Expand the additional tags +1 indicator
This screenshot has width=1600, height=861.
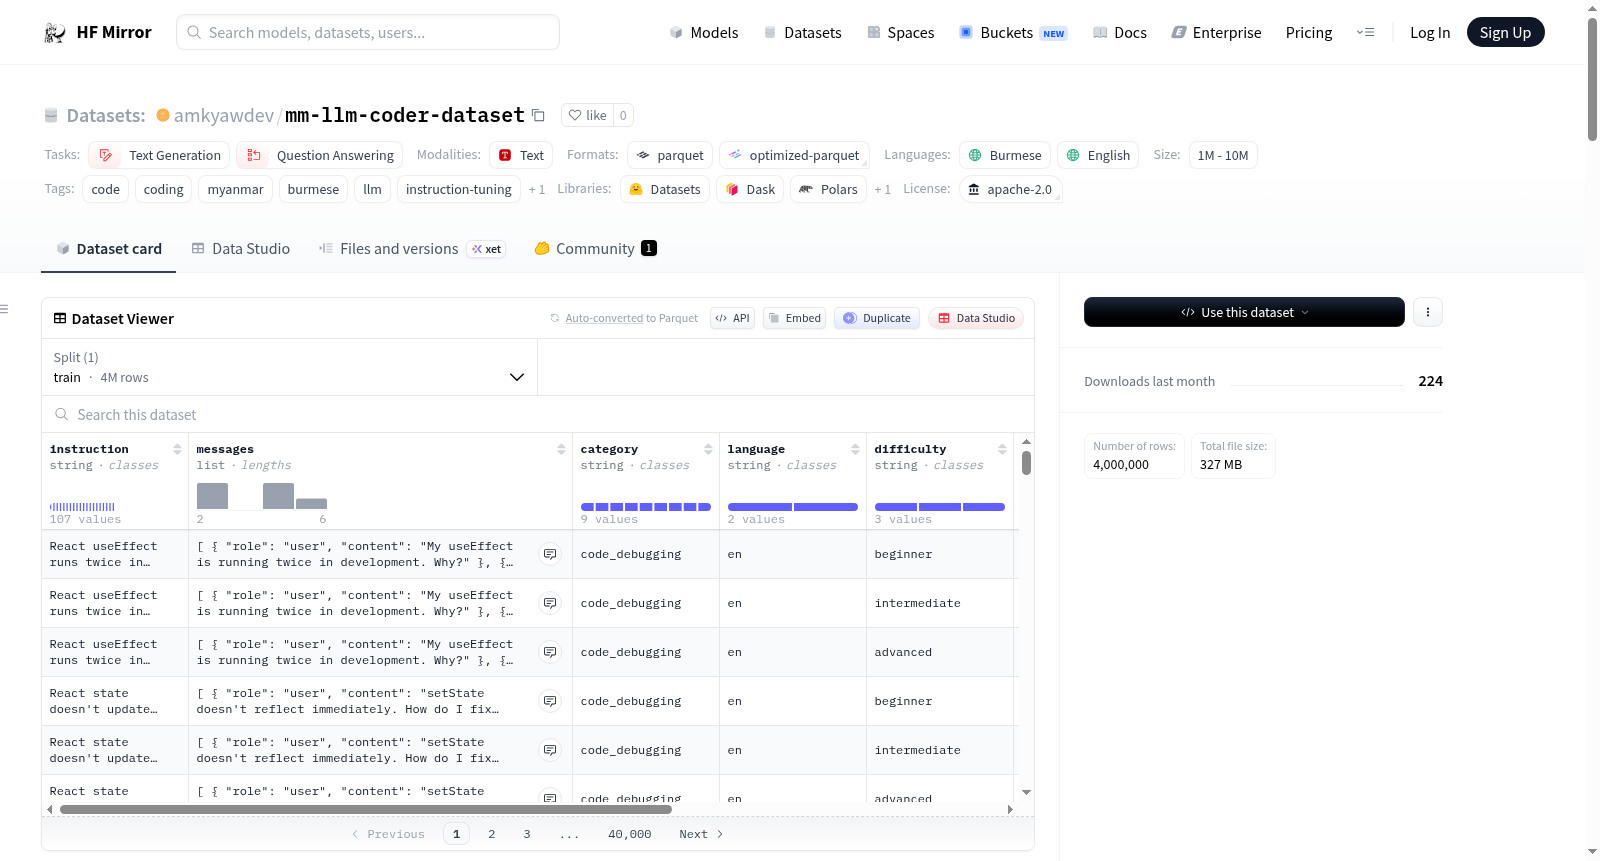tap(537, 190)
